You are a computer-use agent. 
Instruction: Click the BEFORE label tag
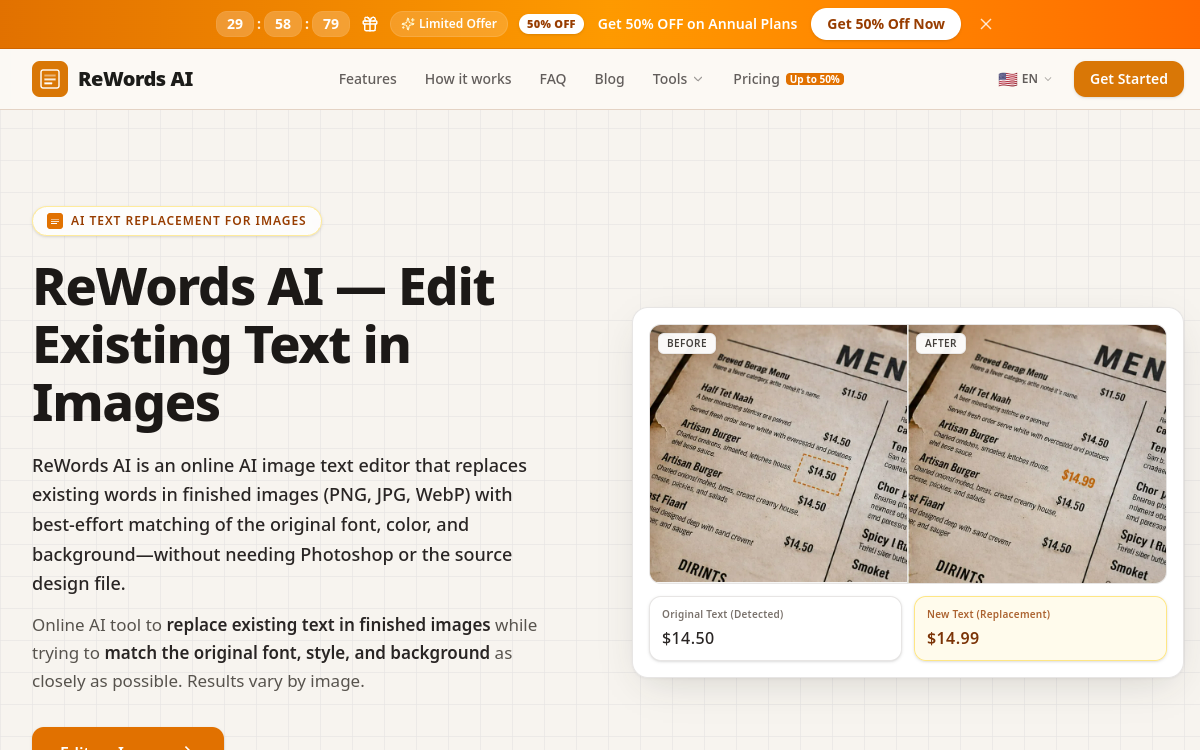(x=687, y=343)
